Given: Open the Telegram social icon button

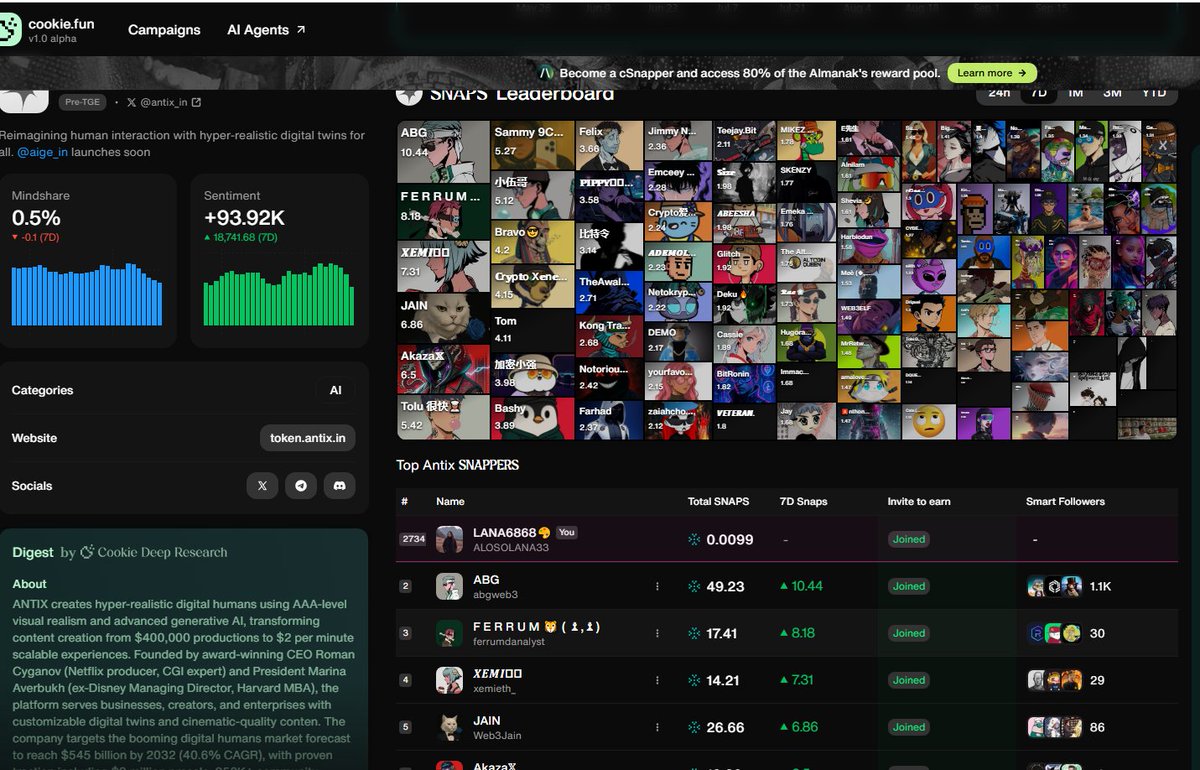Looking at the screenshot, I should pyautogui.click(x=301, y=486).
